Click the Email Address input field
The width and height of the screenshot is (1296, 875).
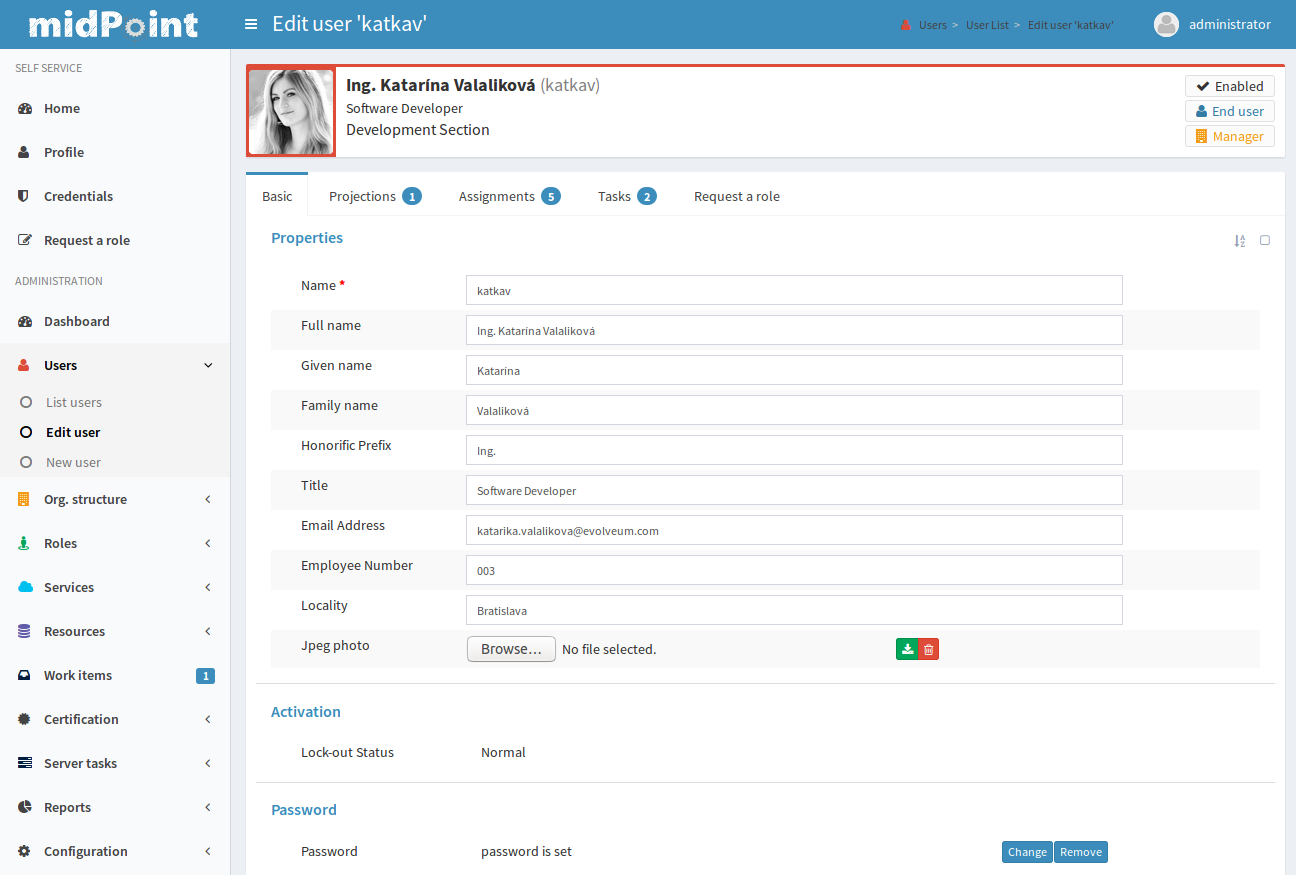pos(794,531)
